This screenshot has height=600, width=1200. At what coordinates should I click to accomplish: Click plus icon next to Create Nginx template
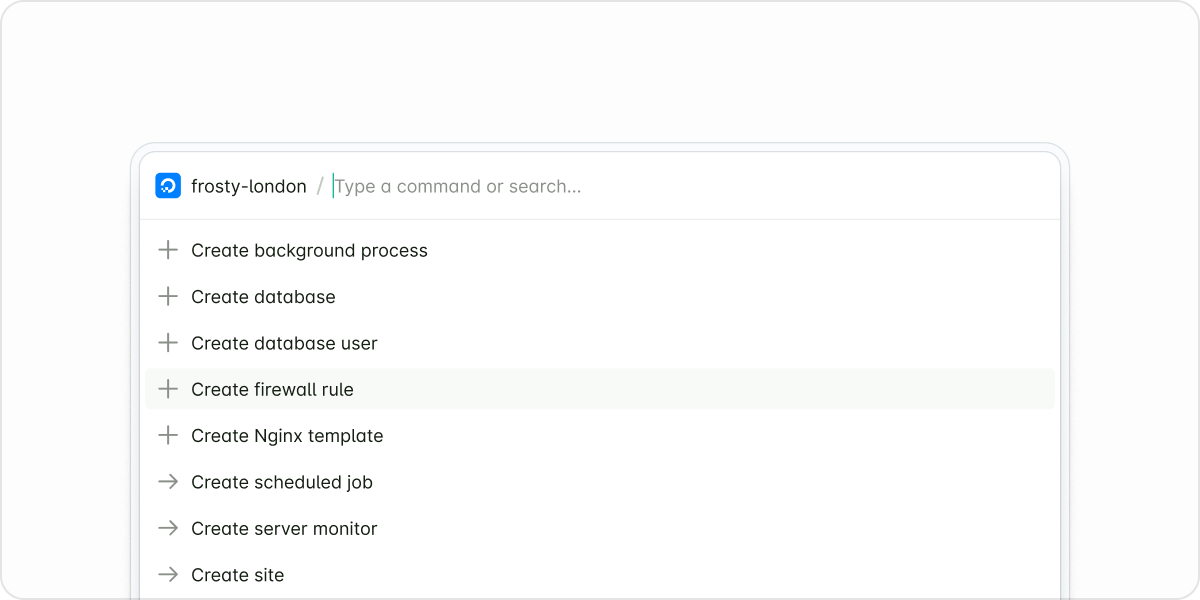click(168, 436)
